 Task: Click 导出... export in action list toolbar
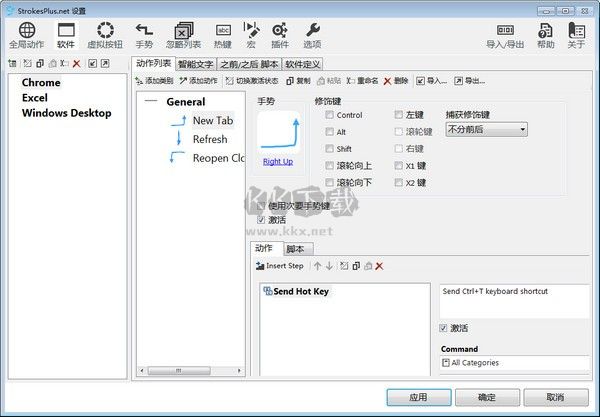470,81
